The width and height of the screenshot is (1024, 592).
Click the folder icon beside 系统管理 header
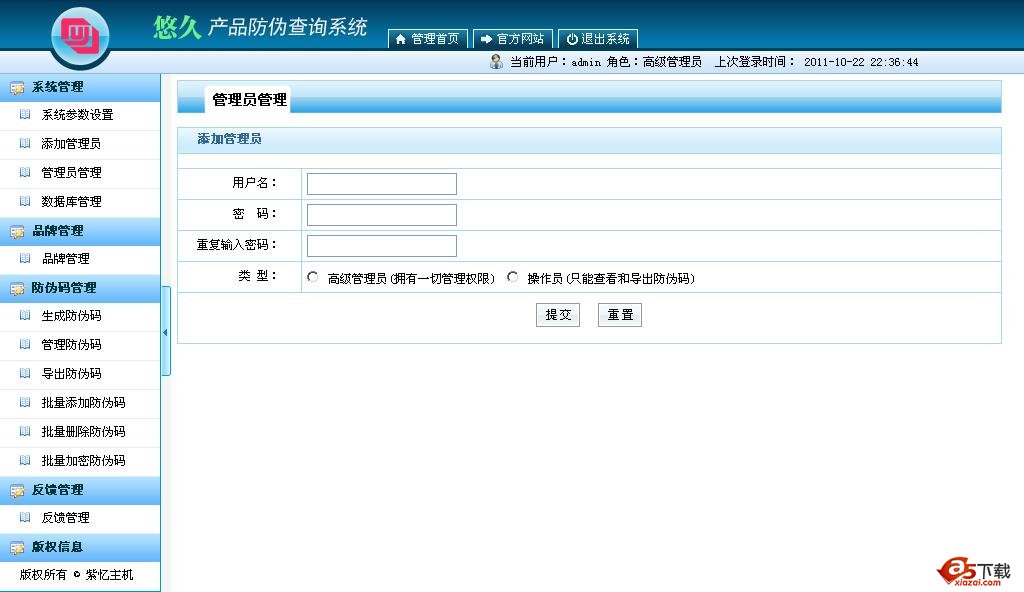[17, 88]
